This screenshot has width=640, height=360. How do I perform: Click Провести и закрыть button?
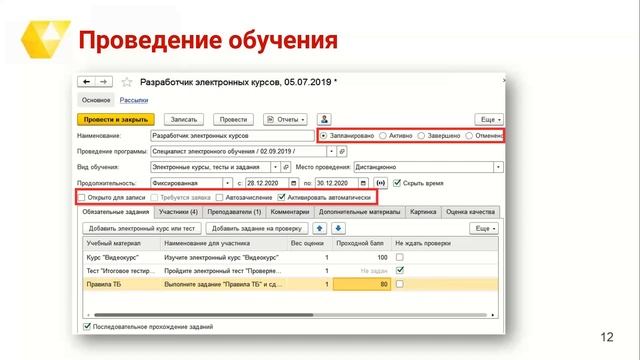click(116, 119)
